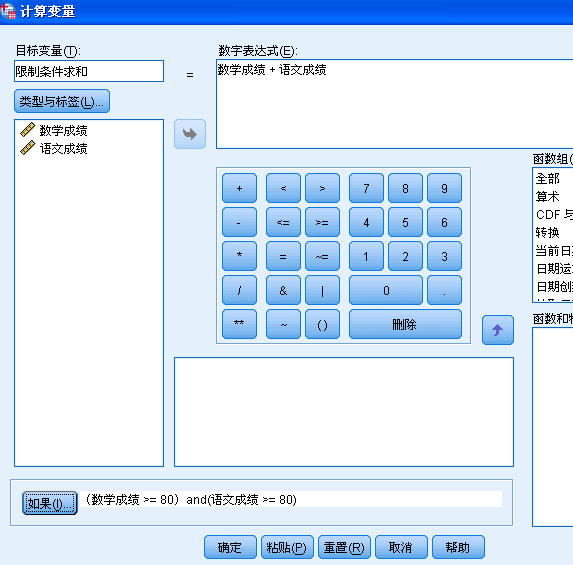This screenshot has height=565, width=573.
Task: Open the 如果 condition dialog
Action: [x=50, y=503]
